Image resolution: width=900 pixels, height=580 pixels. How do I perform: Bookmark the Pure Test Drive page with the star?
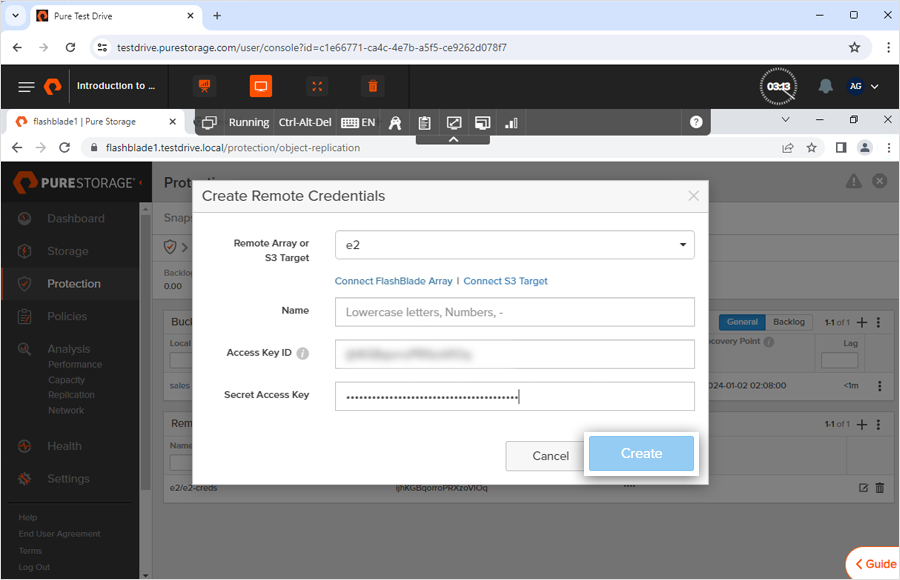pyautogui.click(x=854, y=47)
